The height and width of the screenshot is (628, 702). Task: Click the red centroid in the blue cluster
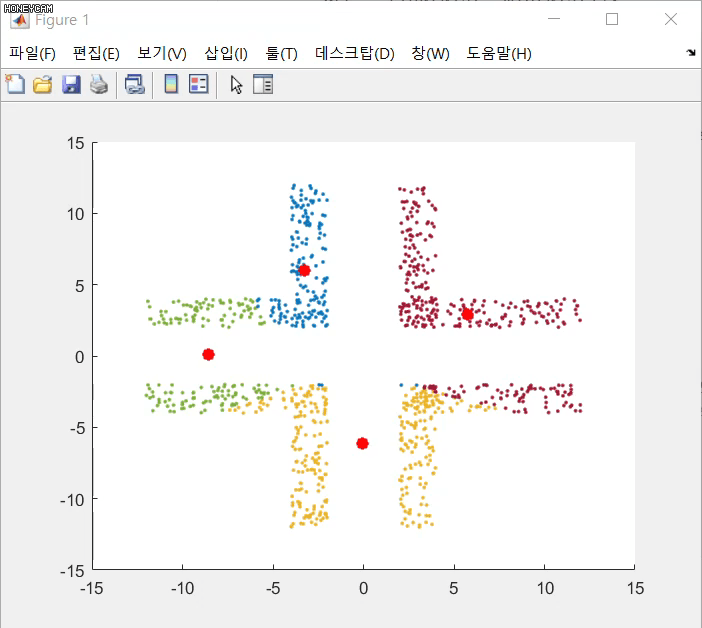click(304, 270)
